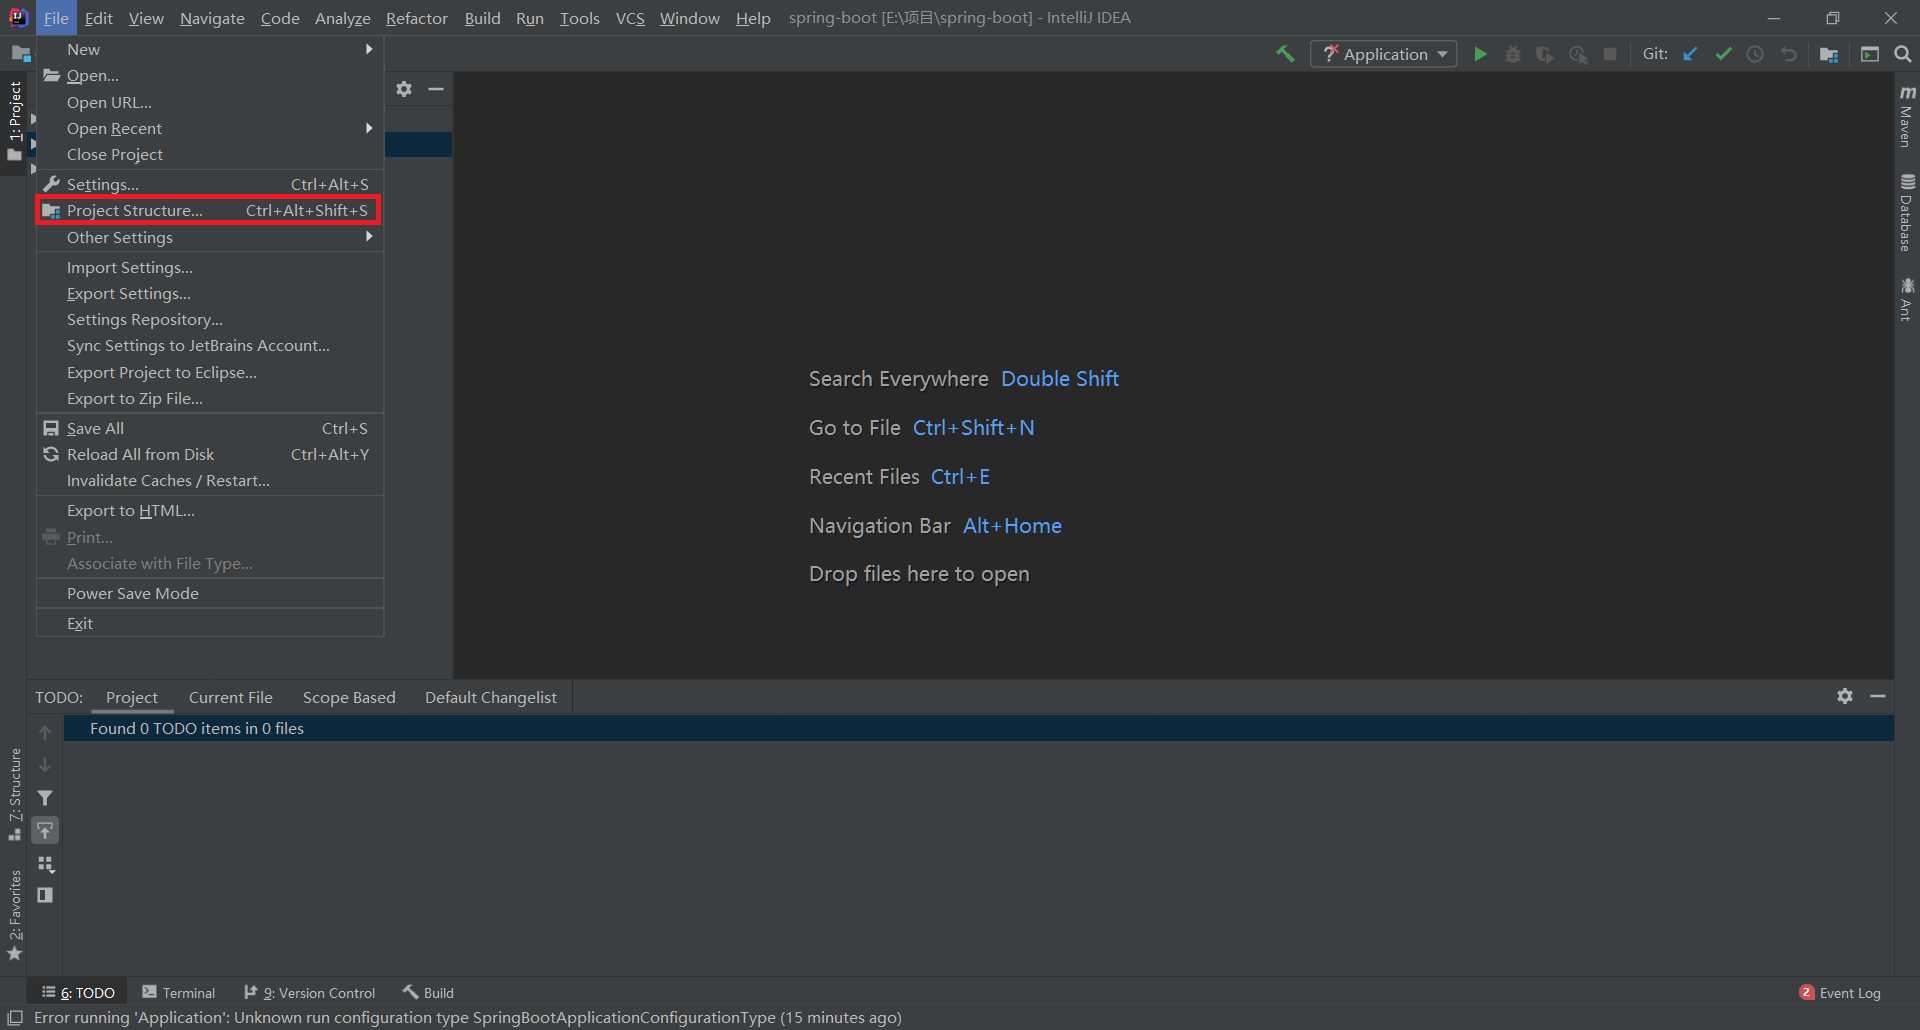Expand the New submenu
The image size is (1920, 1030).
coord(210,49)
